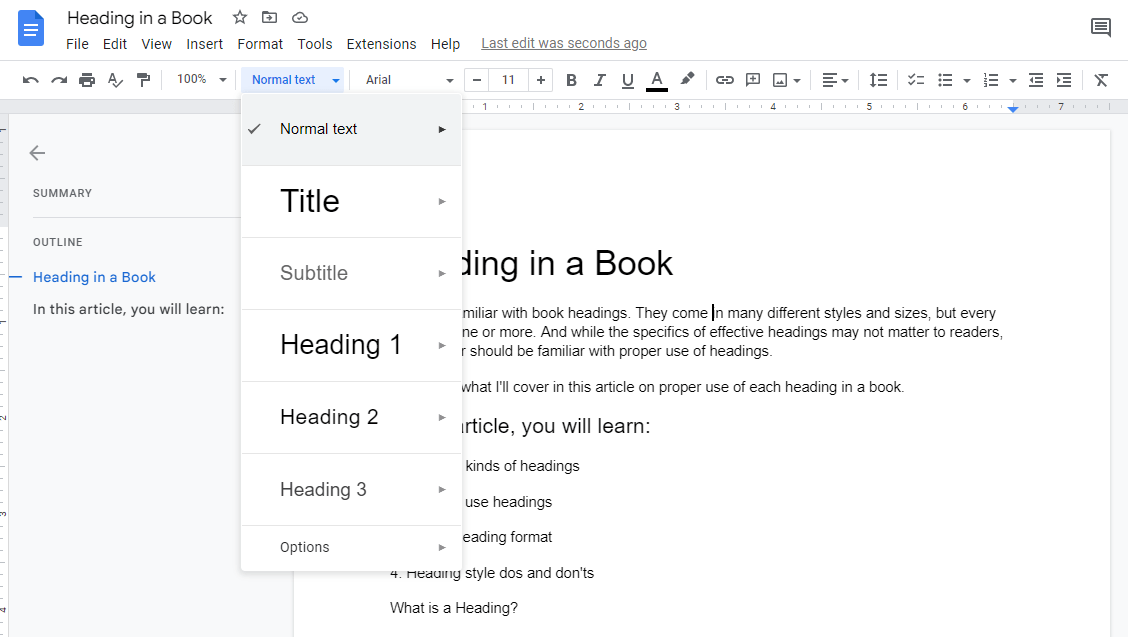Star the document next to its title
Screen dimensions: 1128x637
[238, 17]
